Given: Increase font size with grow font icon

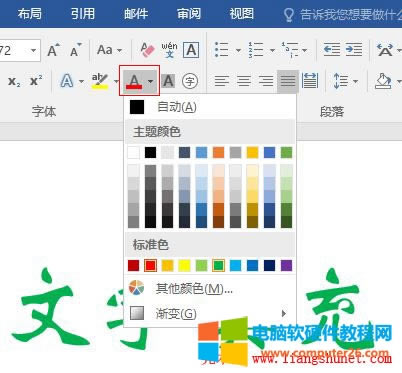Looking at the screenshot, I should pyautogui.click(x=53, y=50).
